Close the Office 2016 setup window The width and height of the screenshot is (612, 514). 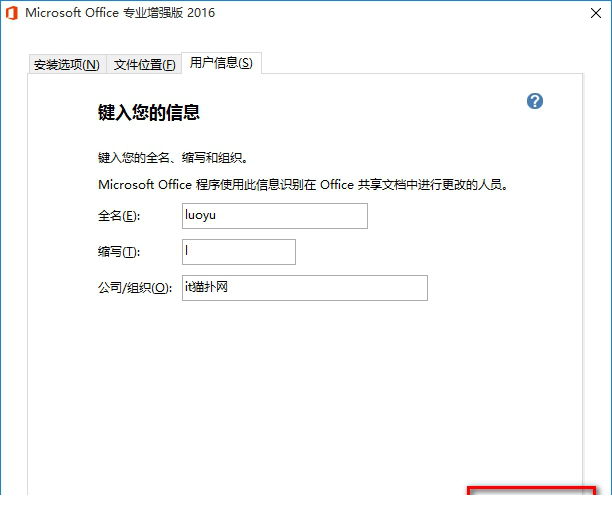coord(596,13)
